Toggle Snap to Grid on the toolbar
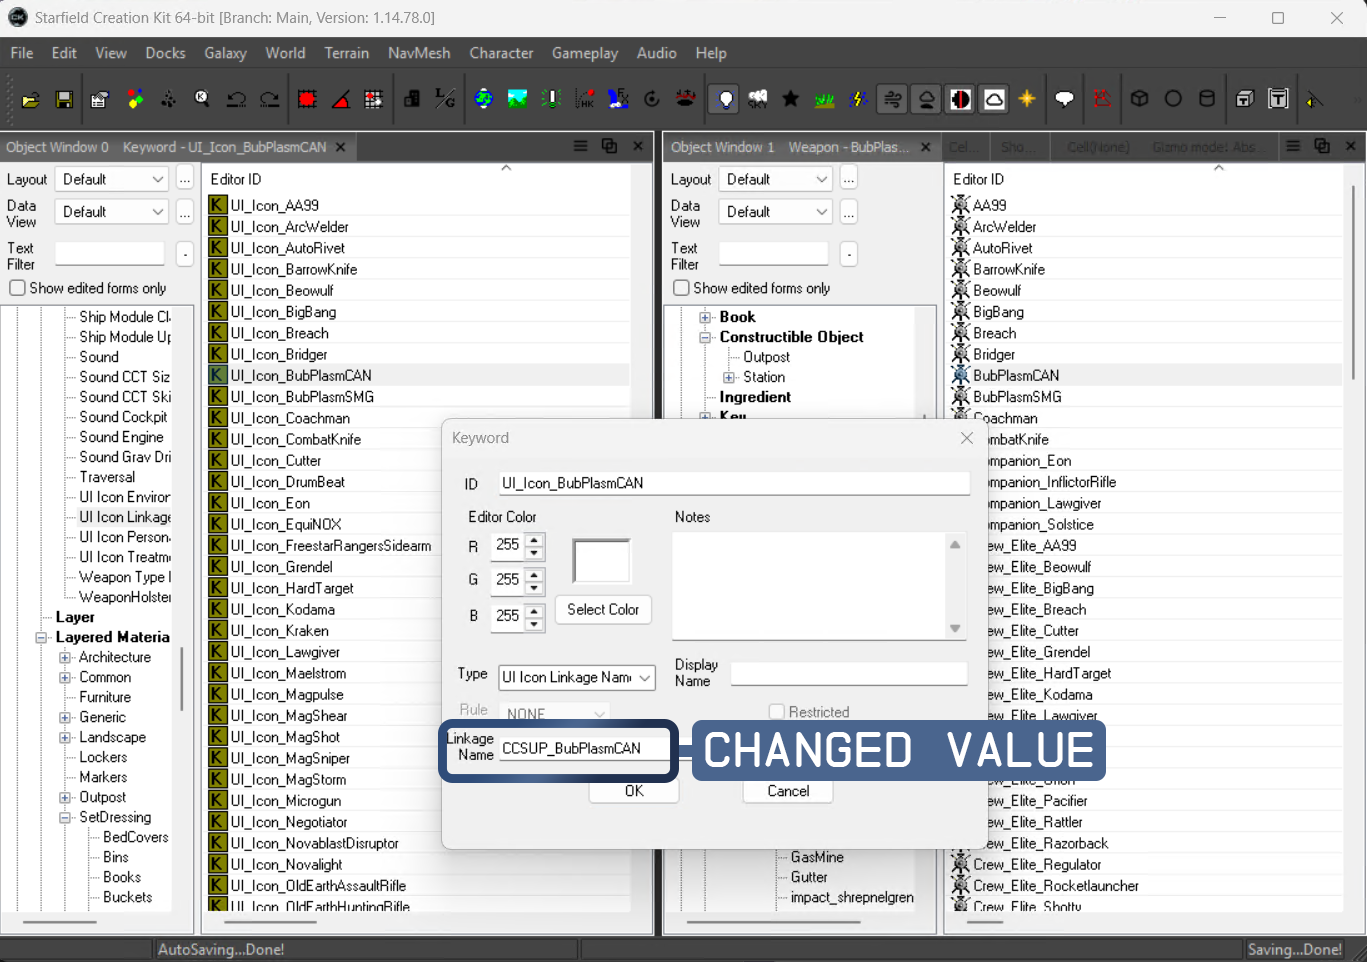The width and height of the screenshot is (1367, 962). point(307,99)
